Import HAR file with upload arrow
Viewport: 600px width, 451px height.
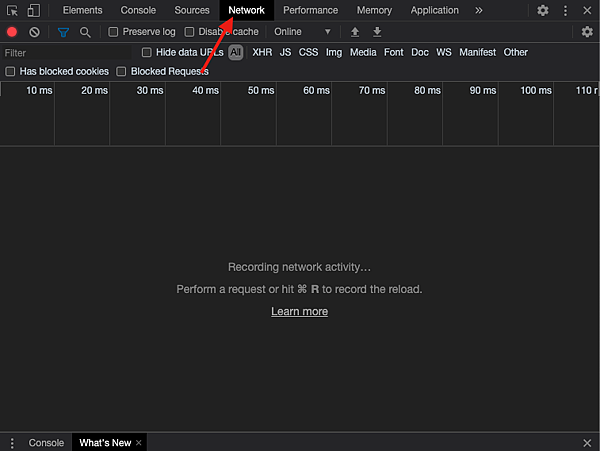pyautogui.click(x=355, y=32)
